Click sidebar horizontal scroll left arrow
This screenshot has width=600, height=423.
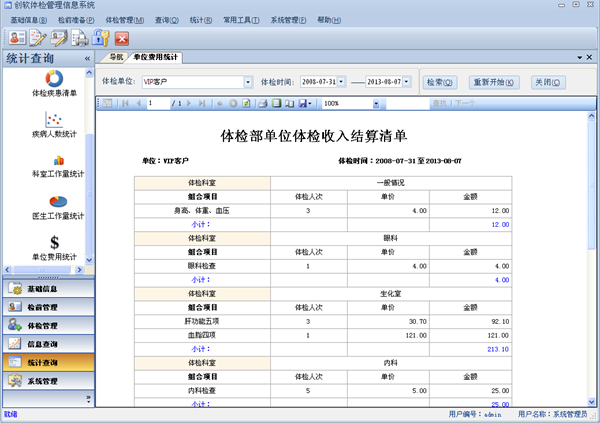[x=7, y=270]
